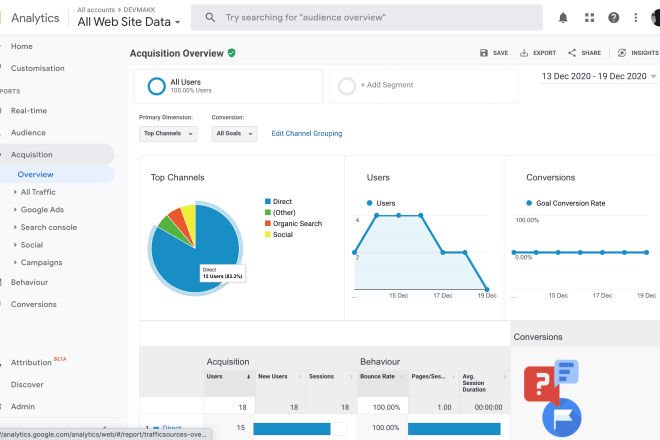Open the three-dot more options menu
The width and height of the screenshot is (660, 440).
pyautogui.click(x=636, y=18)
